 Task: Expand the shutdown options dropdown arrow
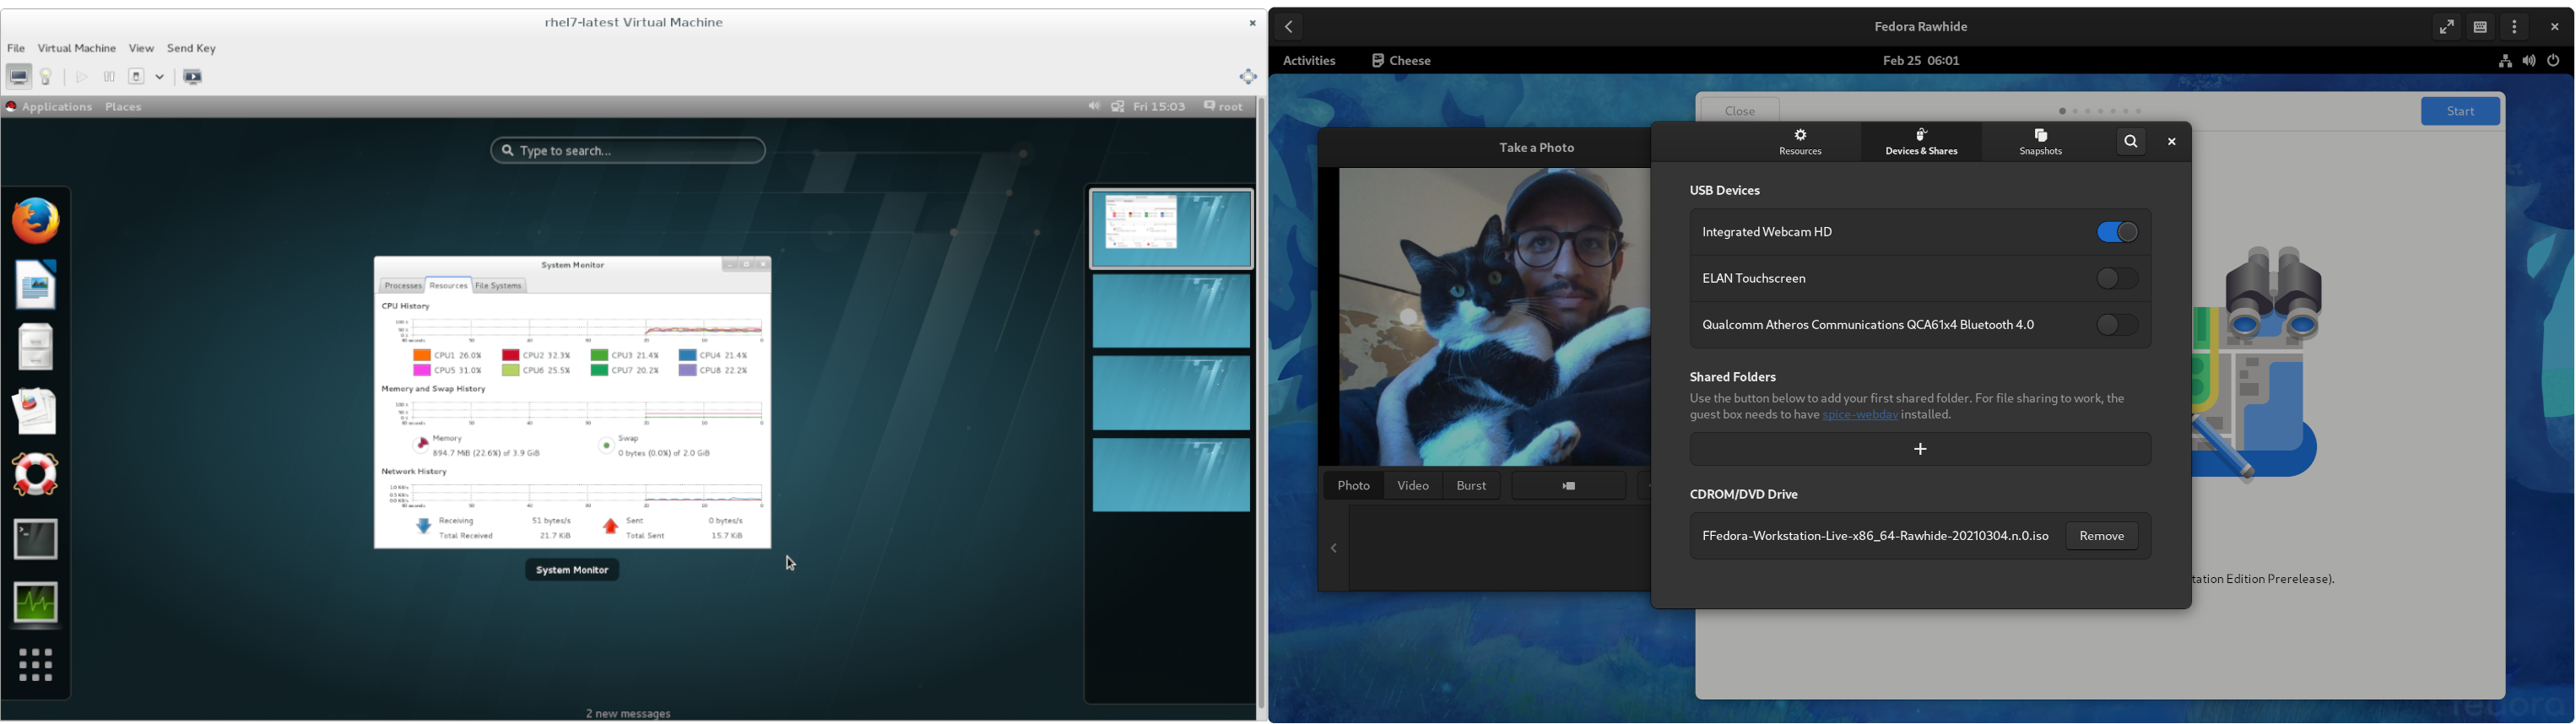[x=160, y=77]
